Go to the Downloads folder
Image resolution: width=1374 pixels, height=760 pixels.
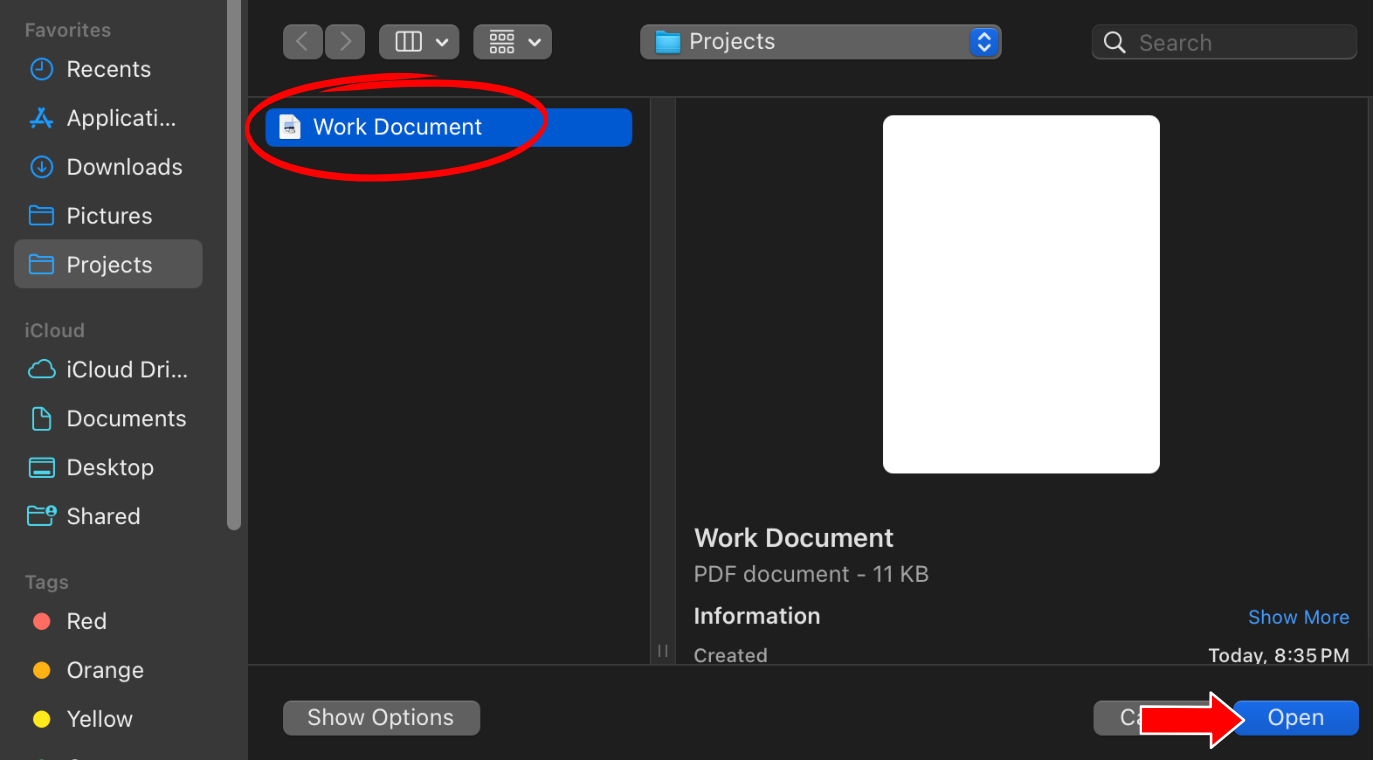(108, 167)
